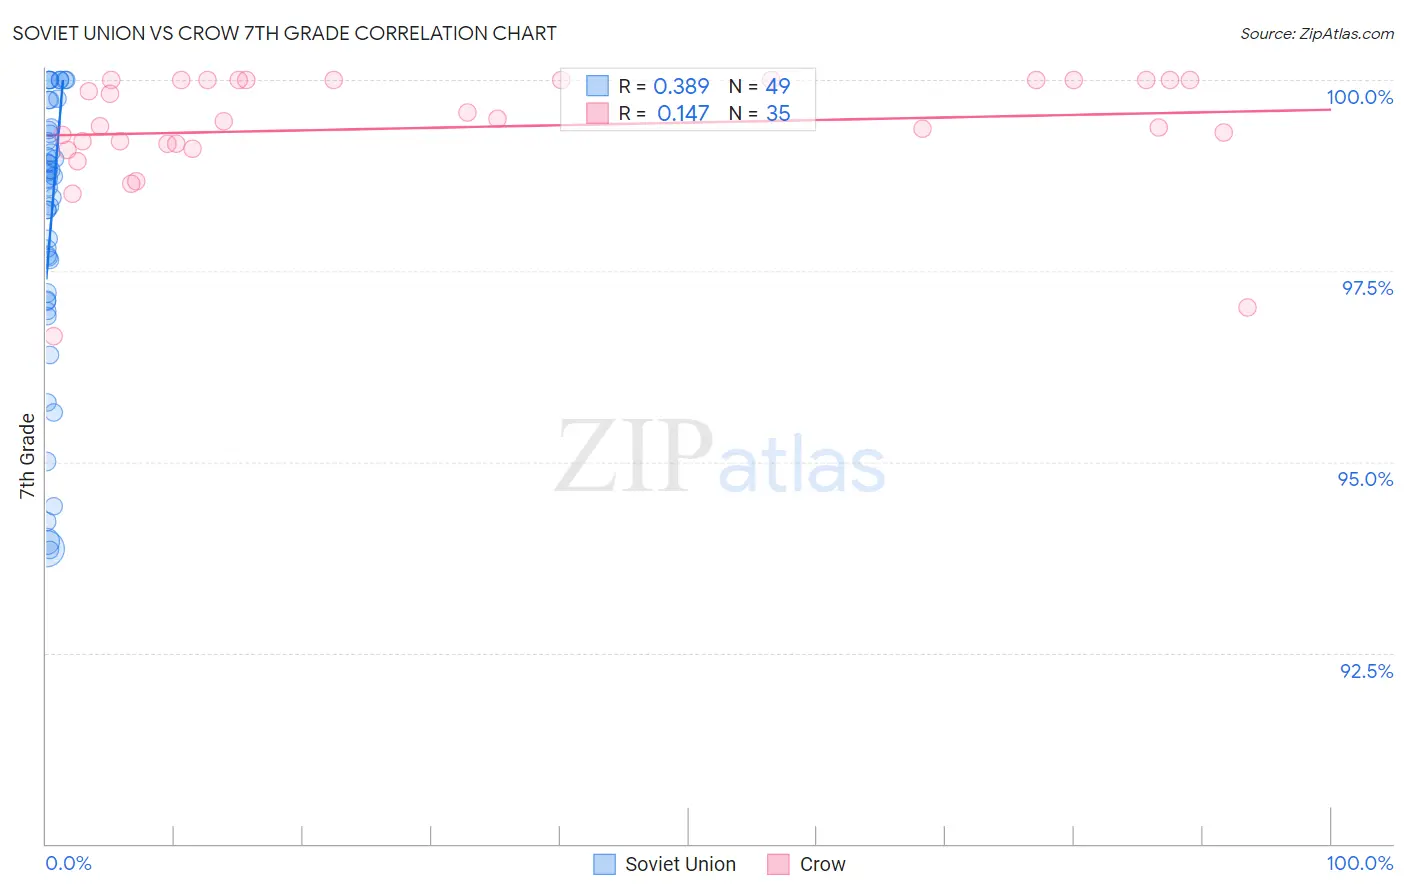Click the 100.0% y-axis tick label
The width and height of the screenshot is (1406, 892).
pyautogui.click(x=1359, y=97)
